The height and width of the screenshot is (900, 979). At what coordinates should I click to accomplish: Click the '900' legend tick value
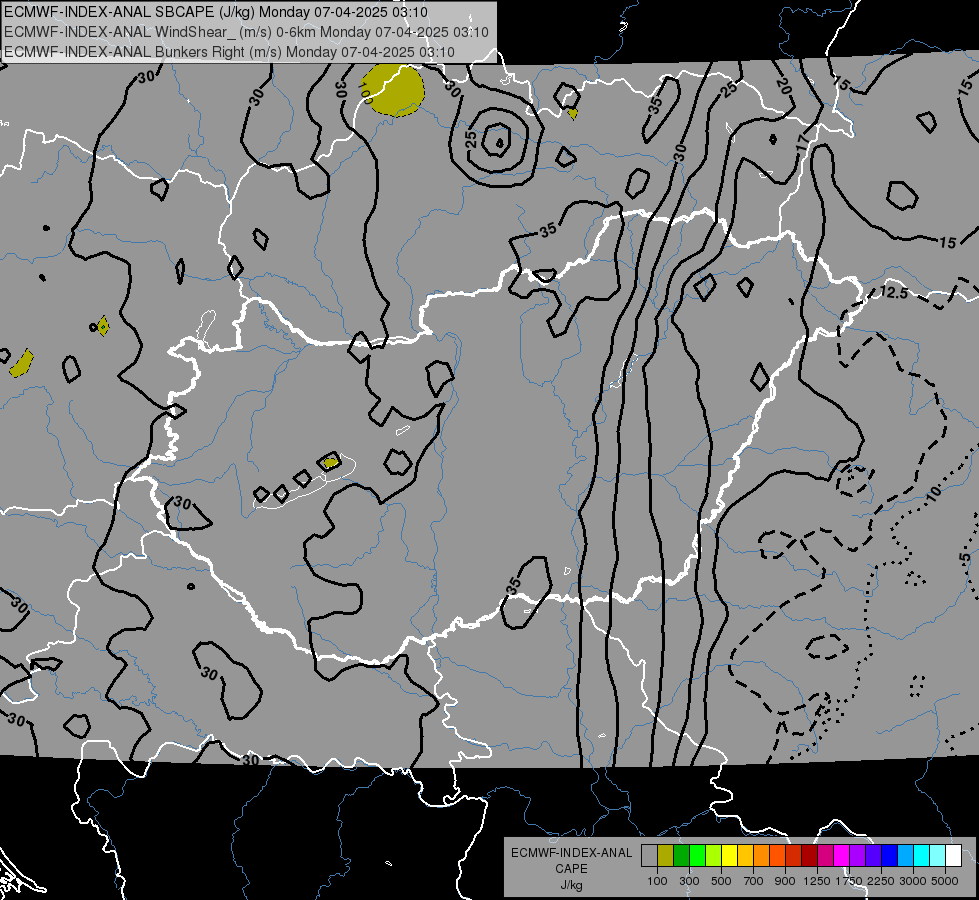point(785,881)
